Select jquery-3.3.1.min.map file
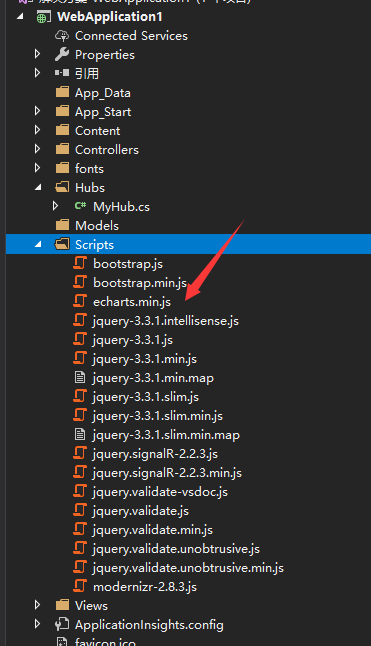Image resolution: width=371 pixels, height=646 pixels. coord(153,377)
